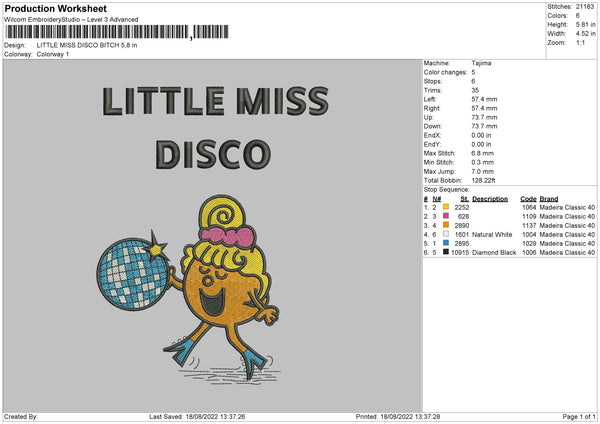Click stitch count 10915 in stop sequence
This screenshot has width=600, height=424.
460,253
